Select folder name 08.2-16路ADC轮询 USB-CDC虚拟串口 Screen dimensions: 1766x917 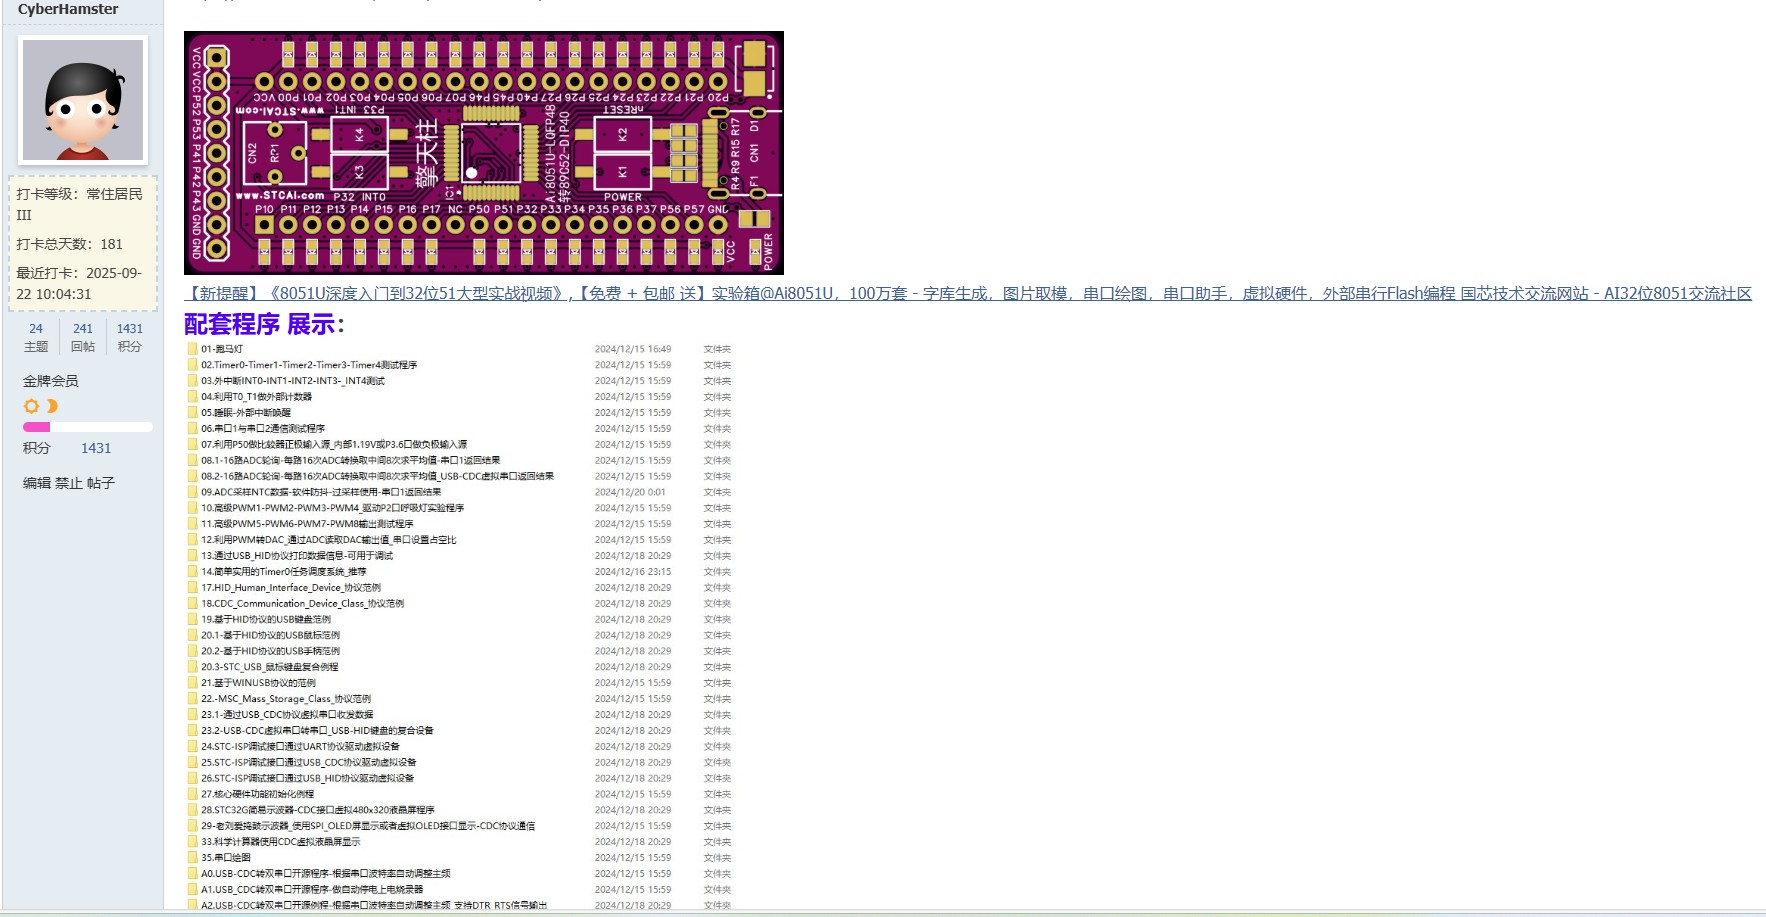point(377,476)
